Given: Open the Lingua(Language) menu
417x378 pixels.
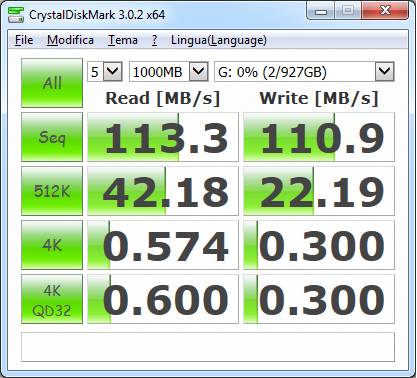Looking at the screenshot, I should tap(219, 40).
